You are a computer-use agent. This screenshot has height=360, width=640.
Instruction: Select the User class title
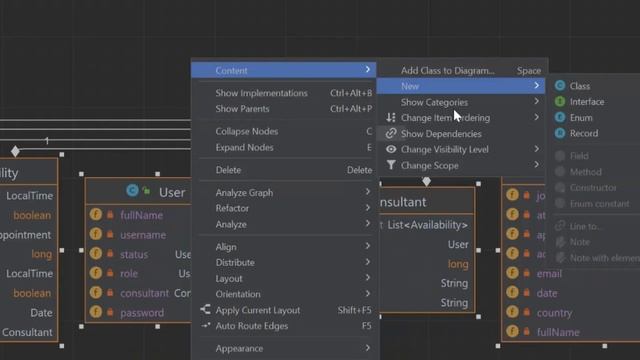pyautogui.click(x=172, y=192)
